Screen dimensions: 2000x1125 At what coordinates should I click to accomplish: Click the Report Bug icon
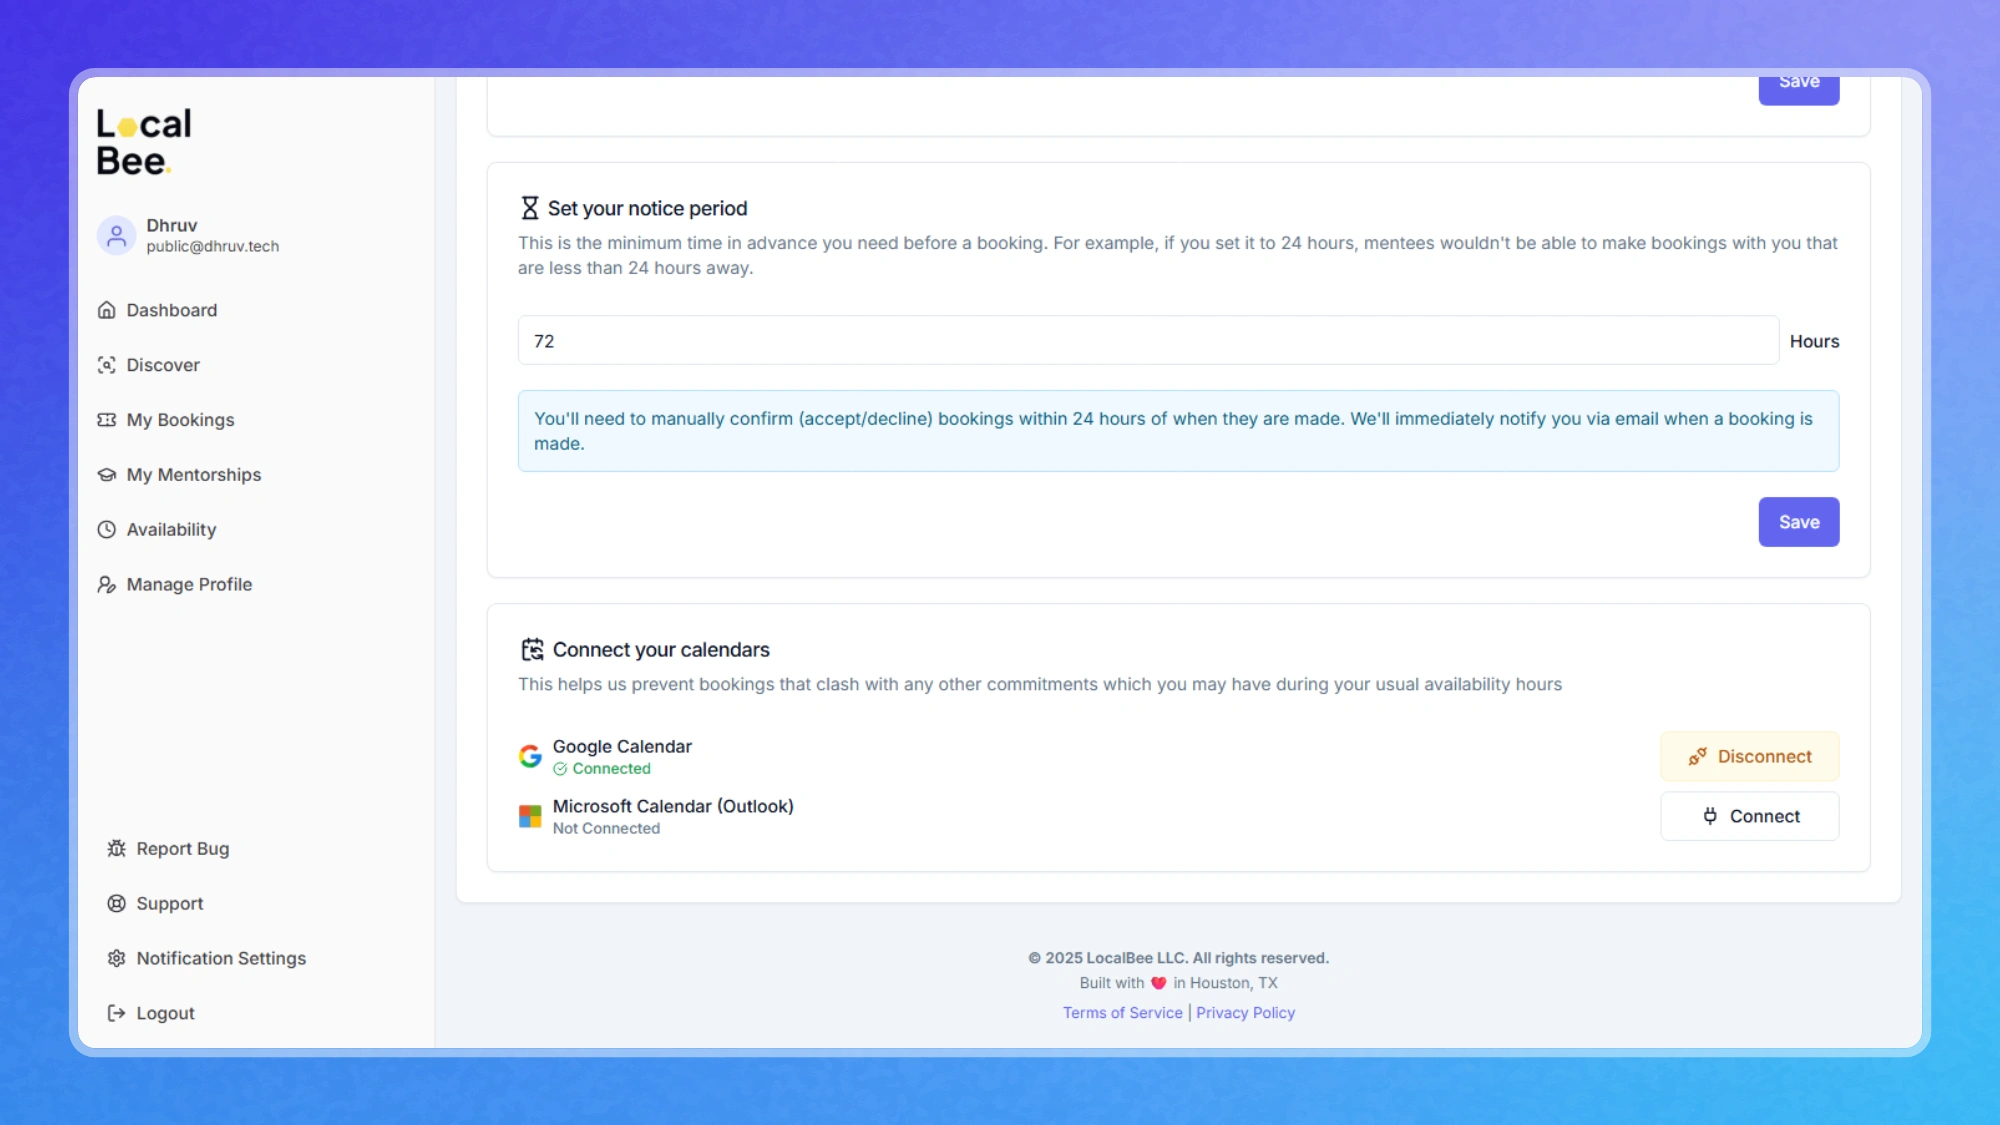[116, 849]
